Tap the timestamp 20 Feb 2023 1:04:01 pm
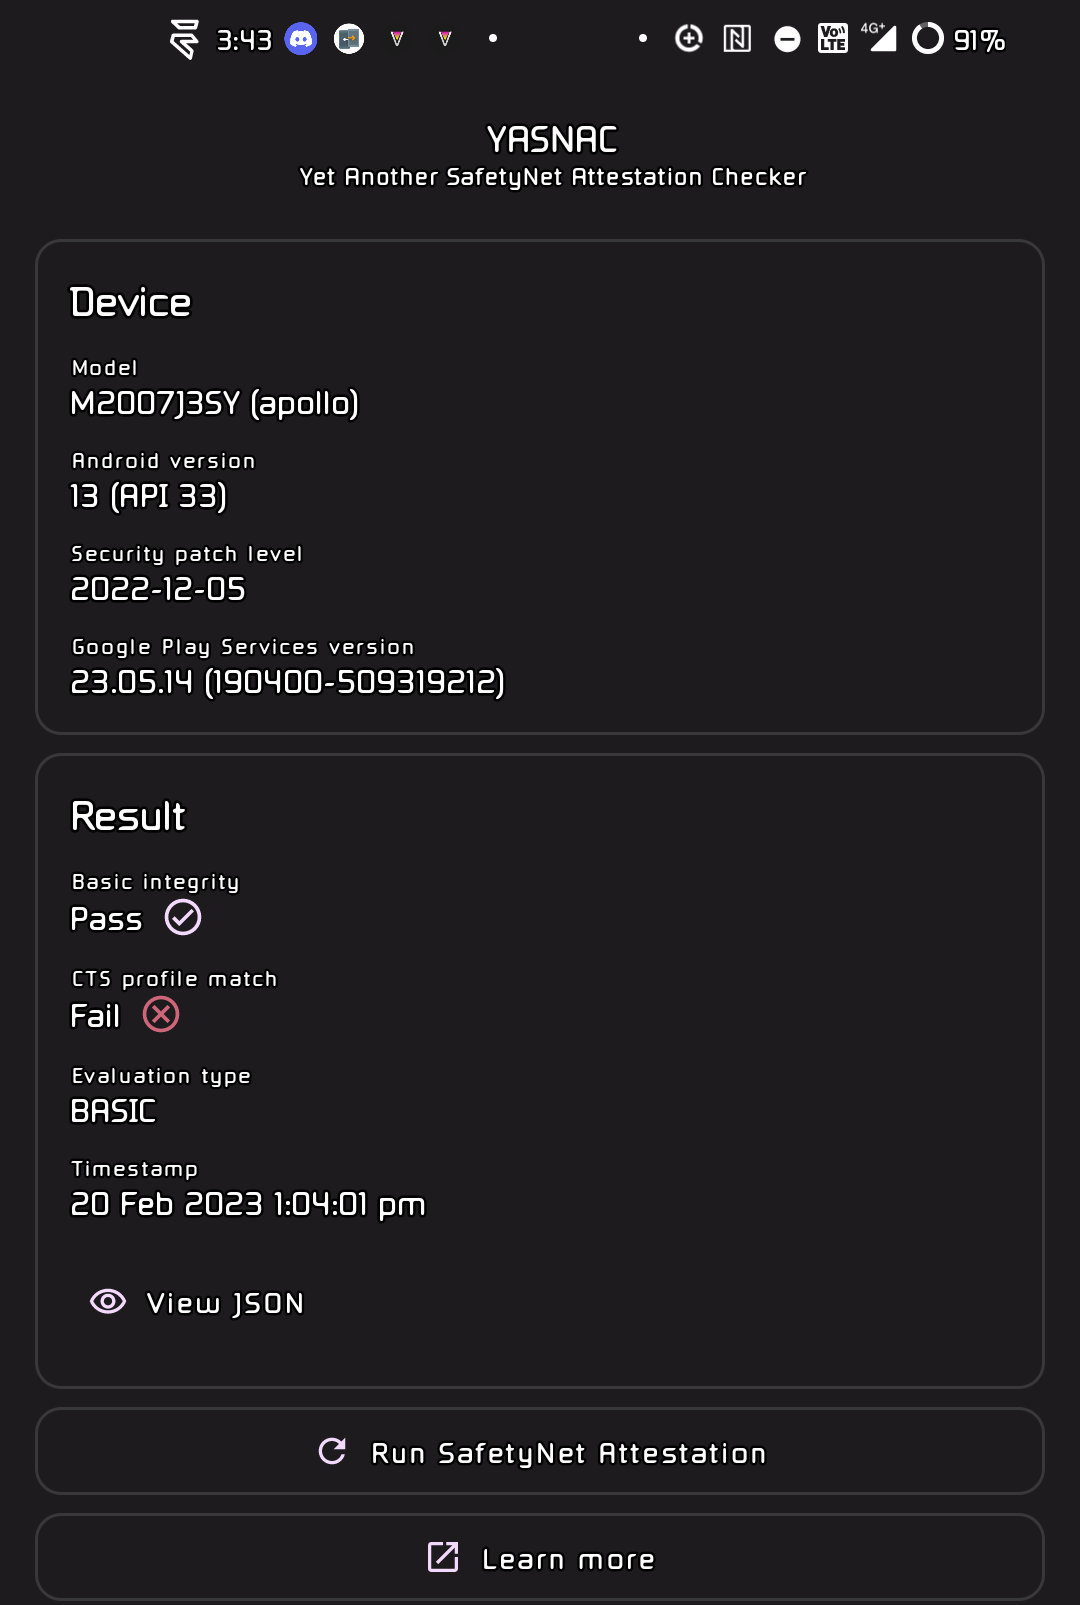The image size is (1080, 1605). 248,1205
